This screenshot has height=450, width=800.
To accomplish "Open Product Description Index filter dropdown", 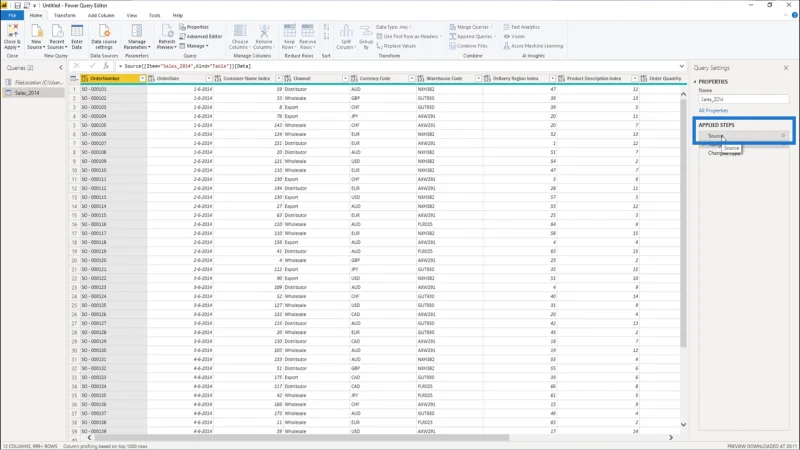I will click(635, 79).
